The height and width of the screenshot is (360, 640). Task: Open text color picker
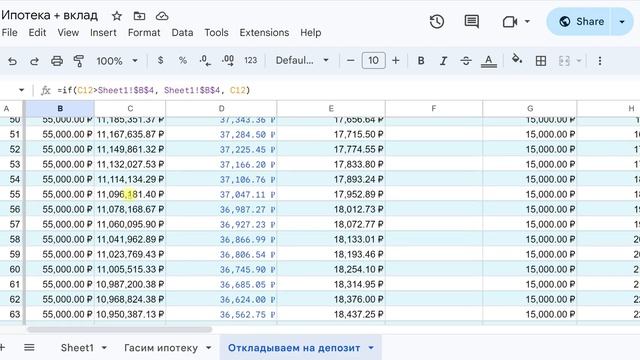[489, 61]
